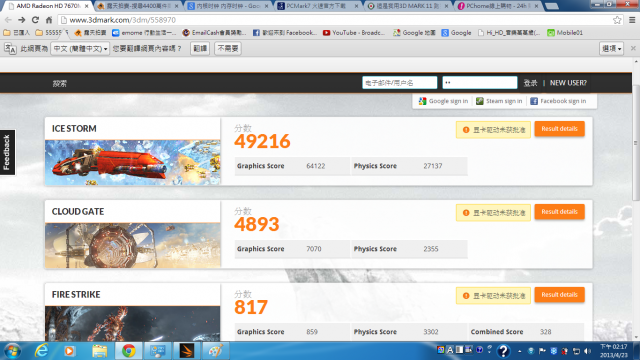640x360 pixels.
Task: Open File Explorer from the taskbar
Action: click(99, 351)
